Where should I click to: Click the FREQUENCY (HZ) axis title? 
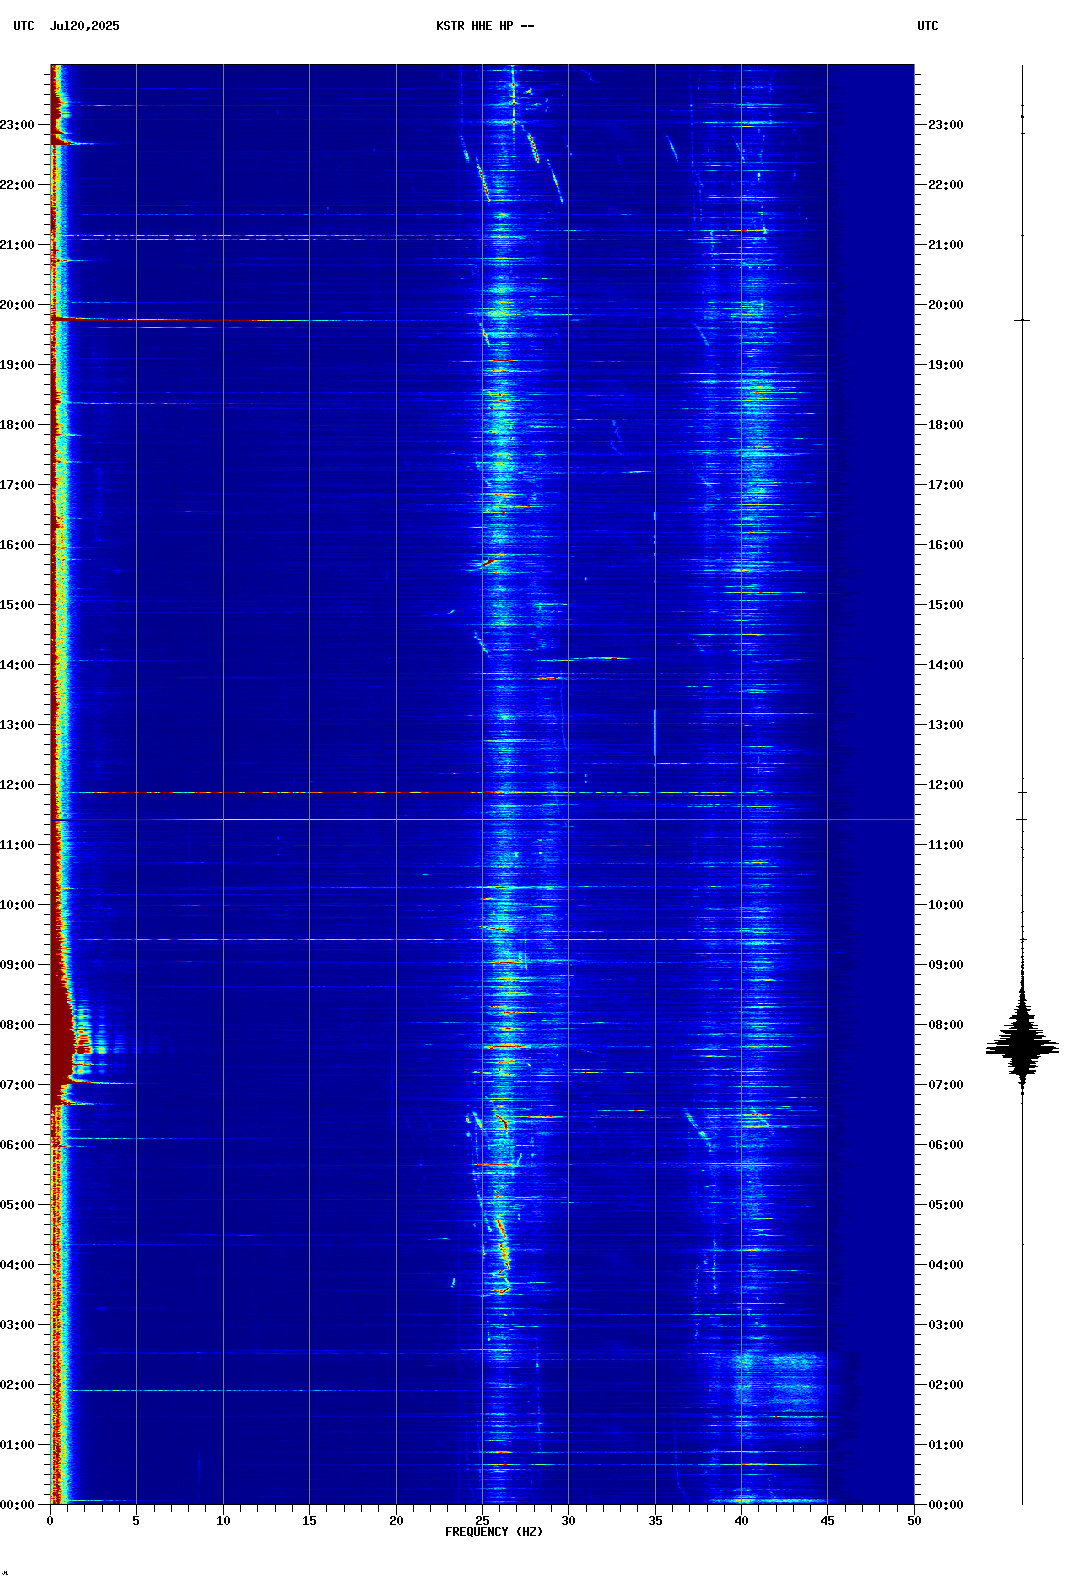coord(494,1532)
